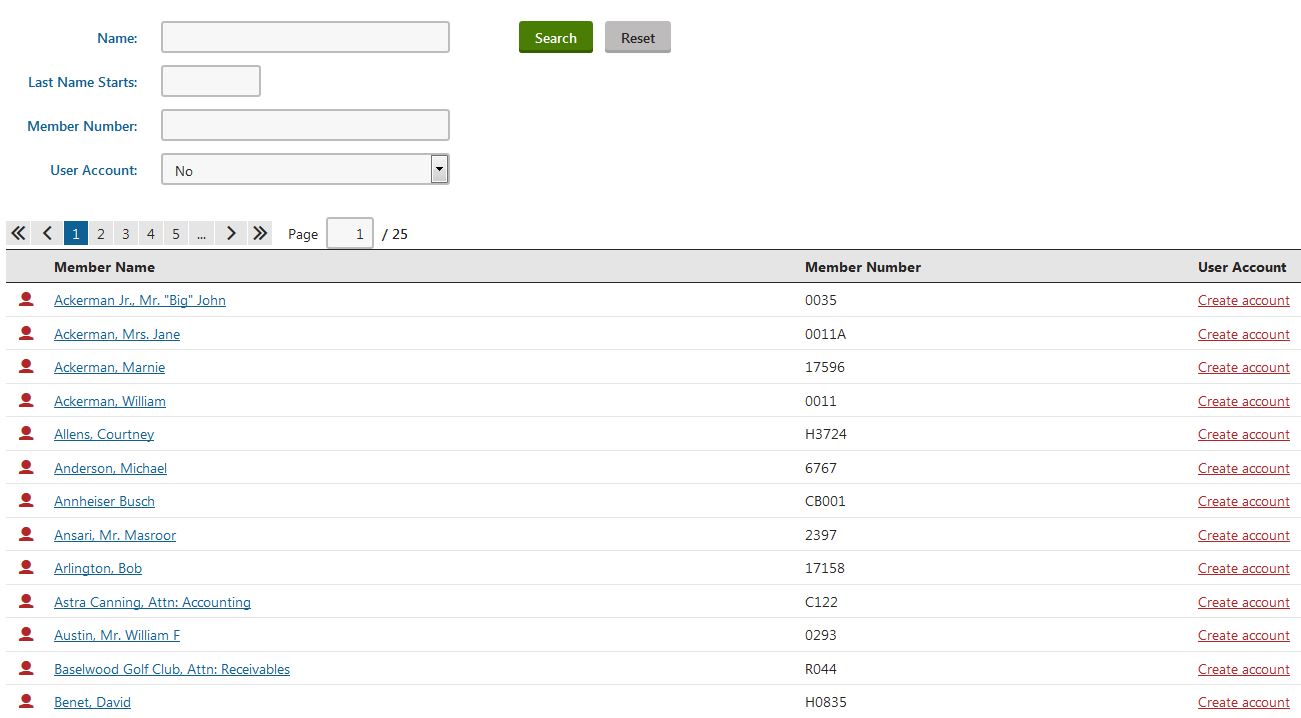Viewport: 1301px width, 718px height.
Task: Click the person icon beside Ackerman, Marnie
Action: (26, 367)
